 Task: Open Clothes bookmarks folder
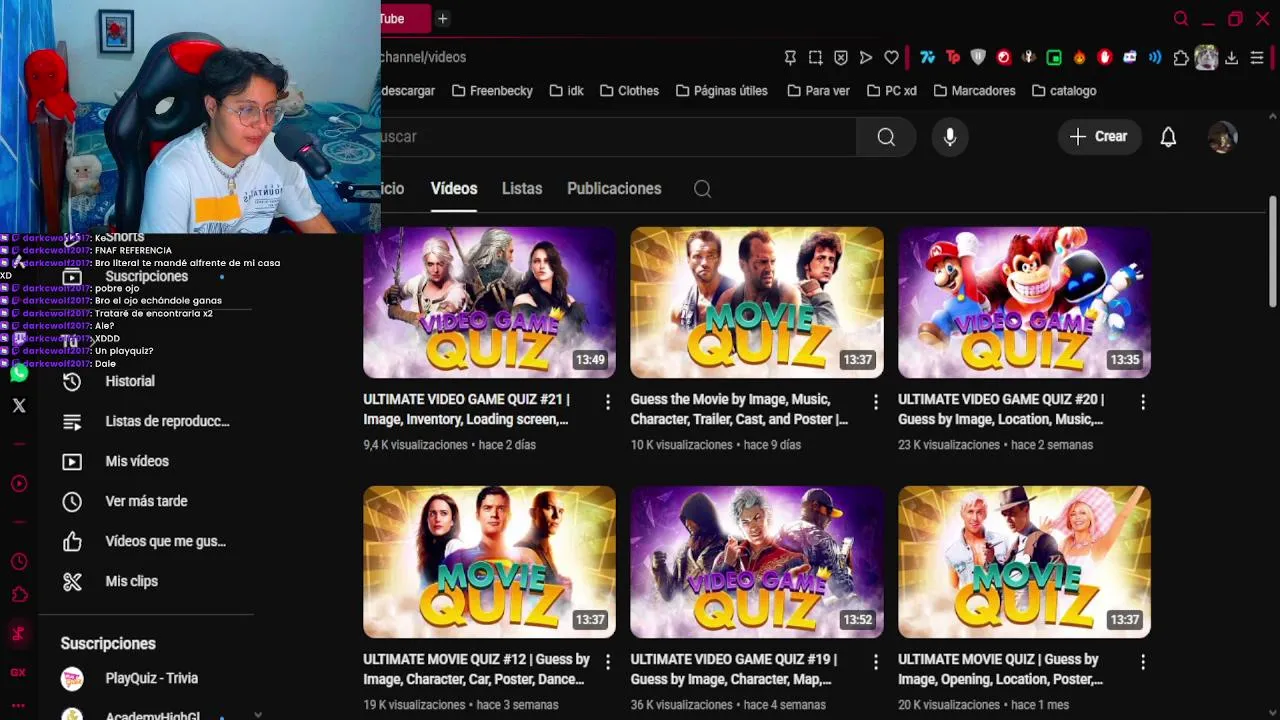point(629,91)
